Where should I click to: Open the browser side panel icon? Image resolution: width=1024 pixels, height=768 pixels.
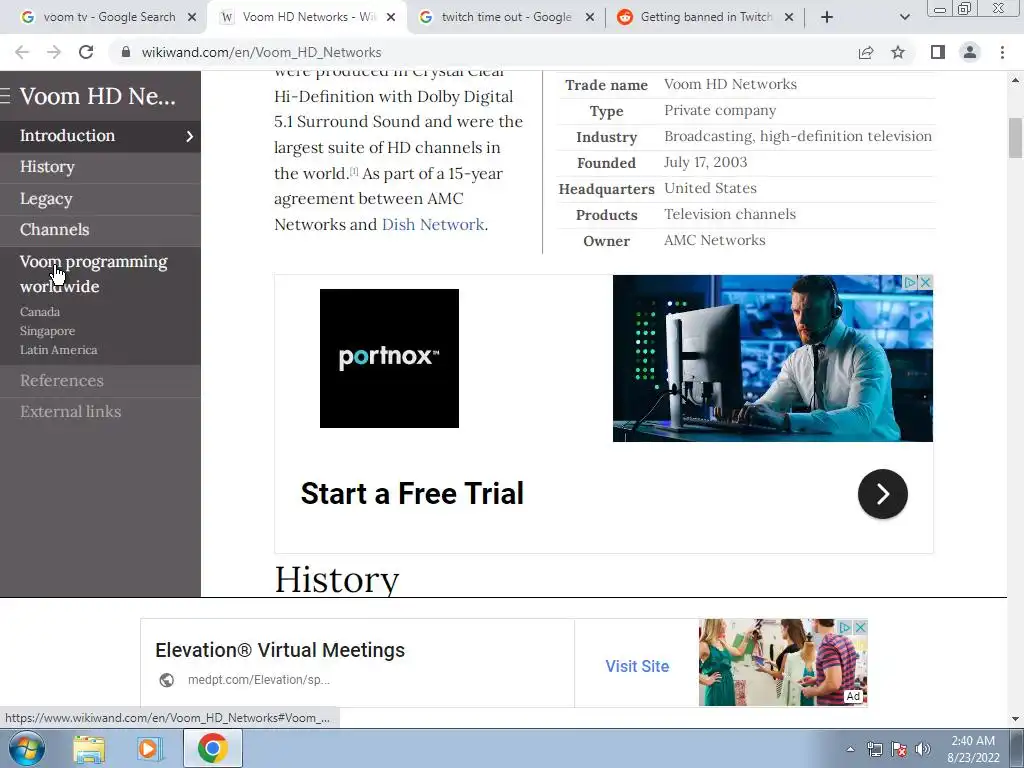(x=938, y=52)
